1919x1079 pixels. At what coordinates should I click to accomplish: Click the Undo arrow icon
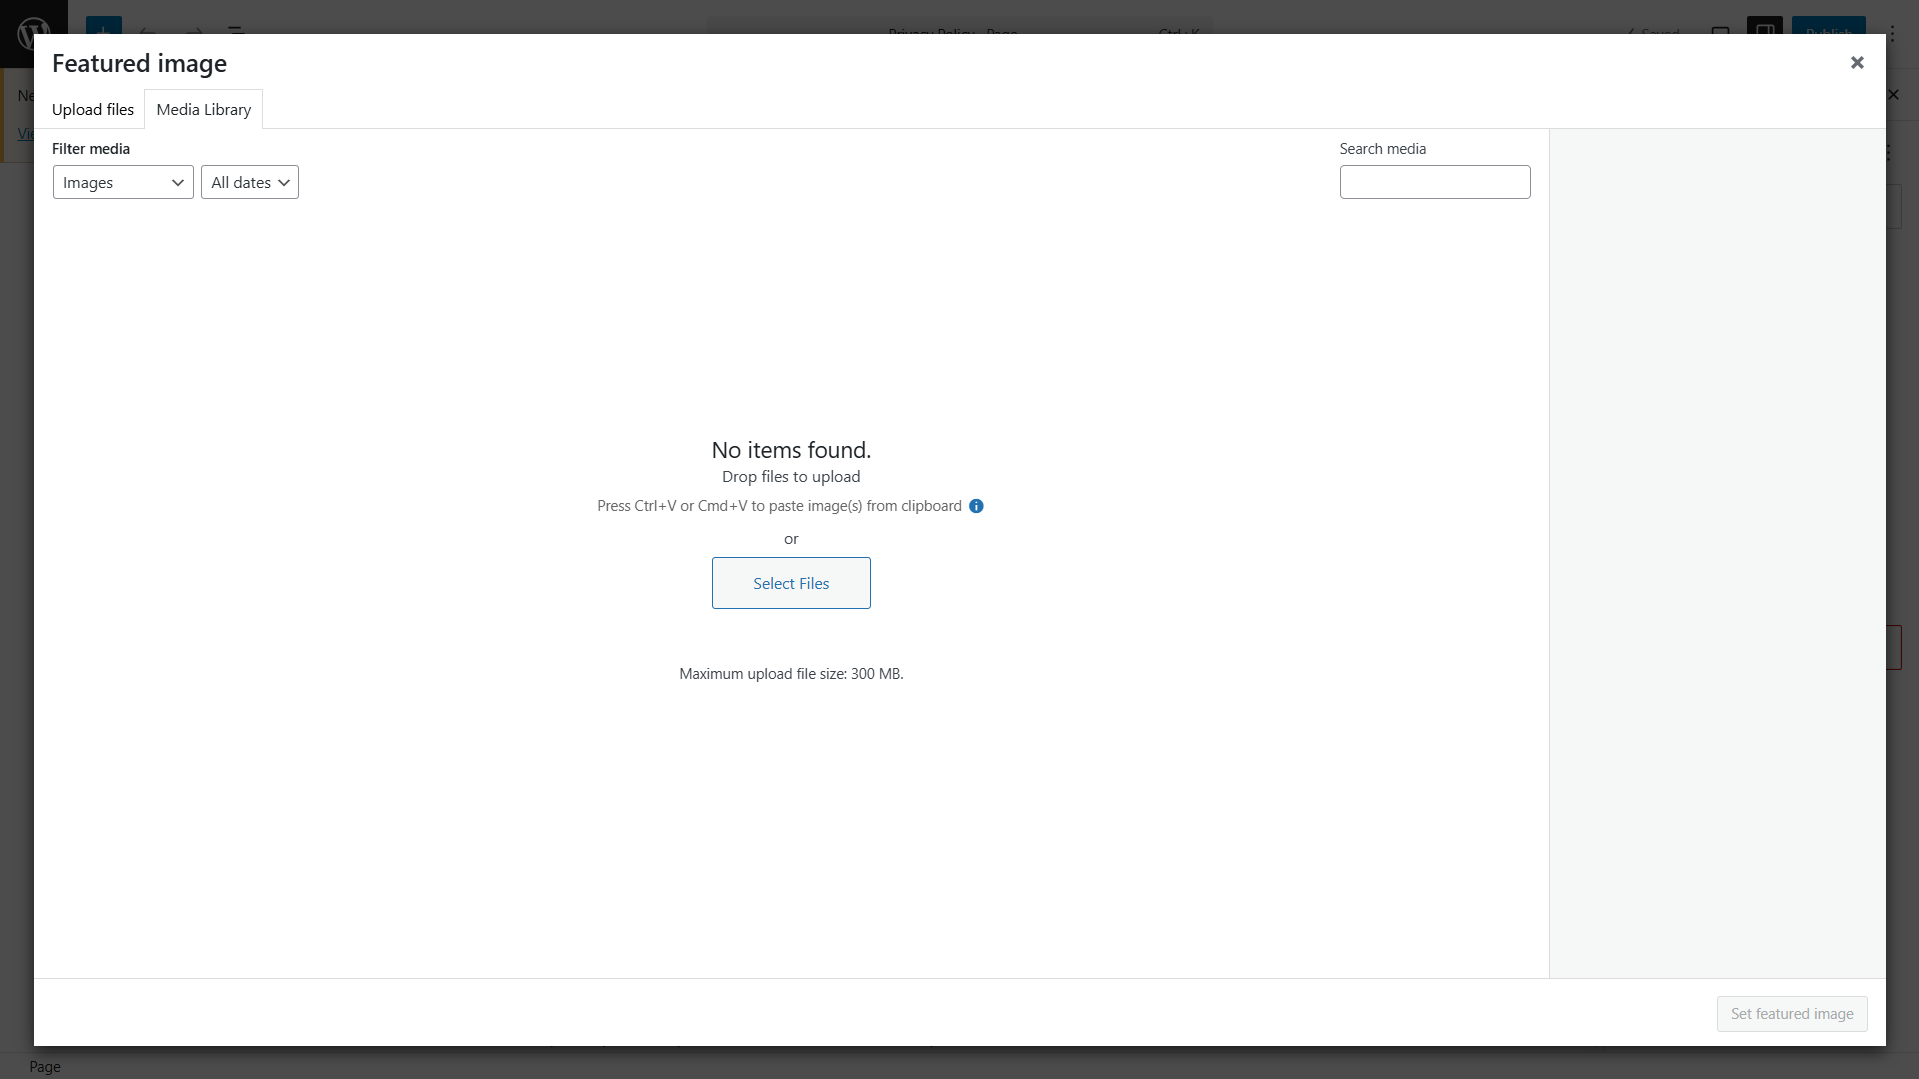click(x=148, y=33)
